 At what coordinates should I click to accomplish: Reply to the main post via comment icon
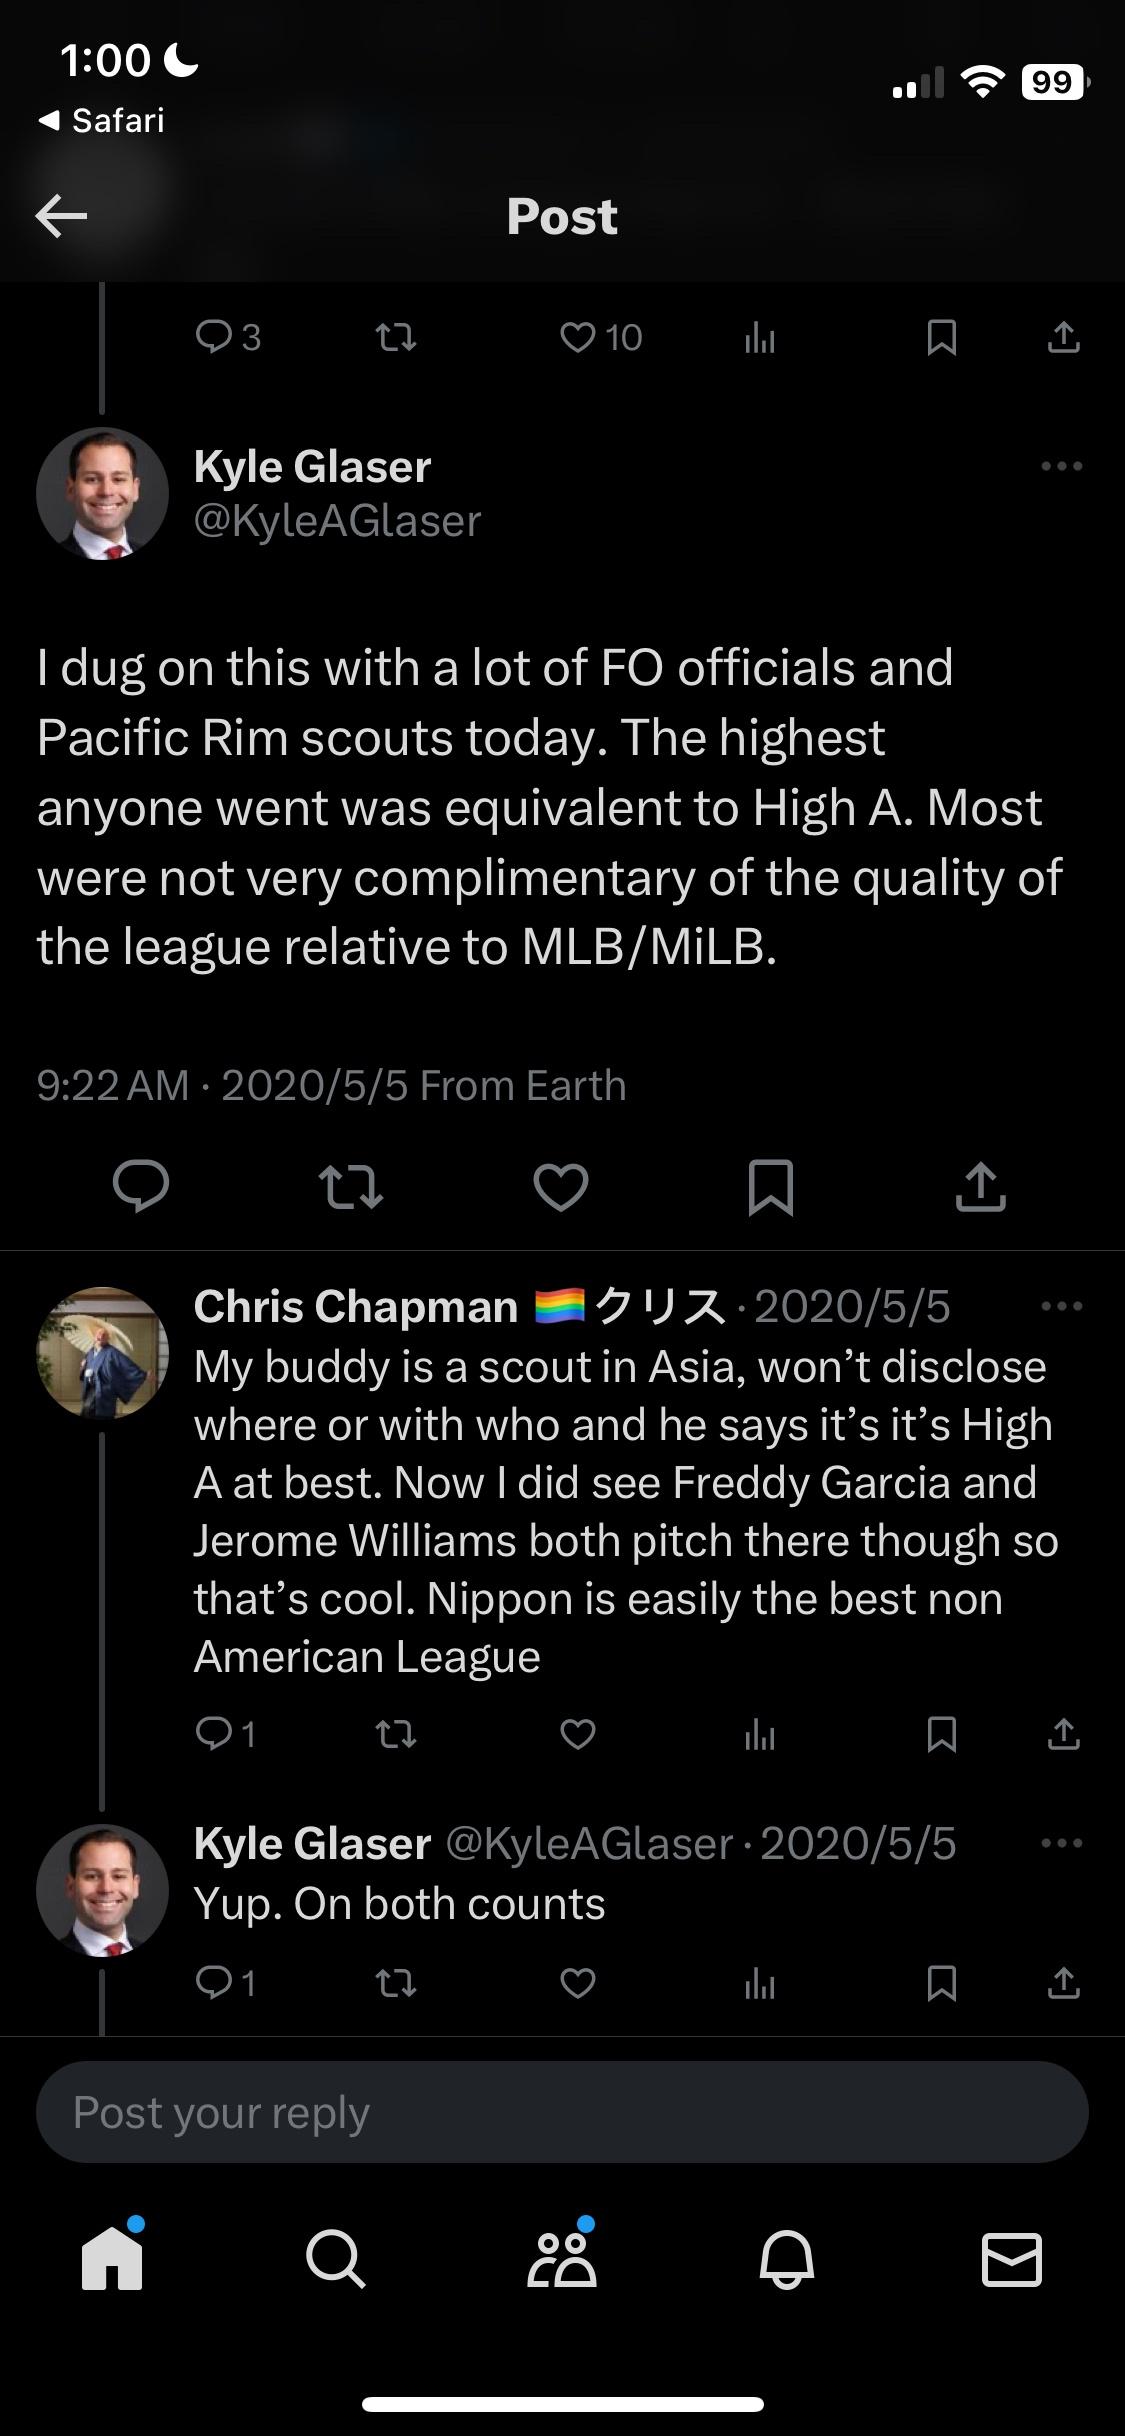(x=141, y=1187)
